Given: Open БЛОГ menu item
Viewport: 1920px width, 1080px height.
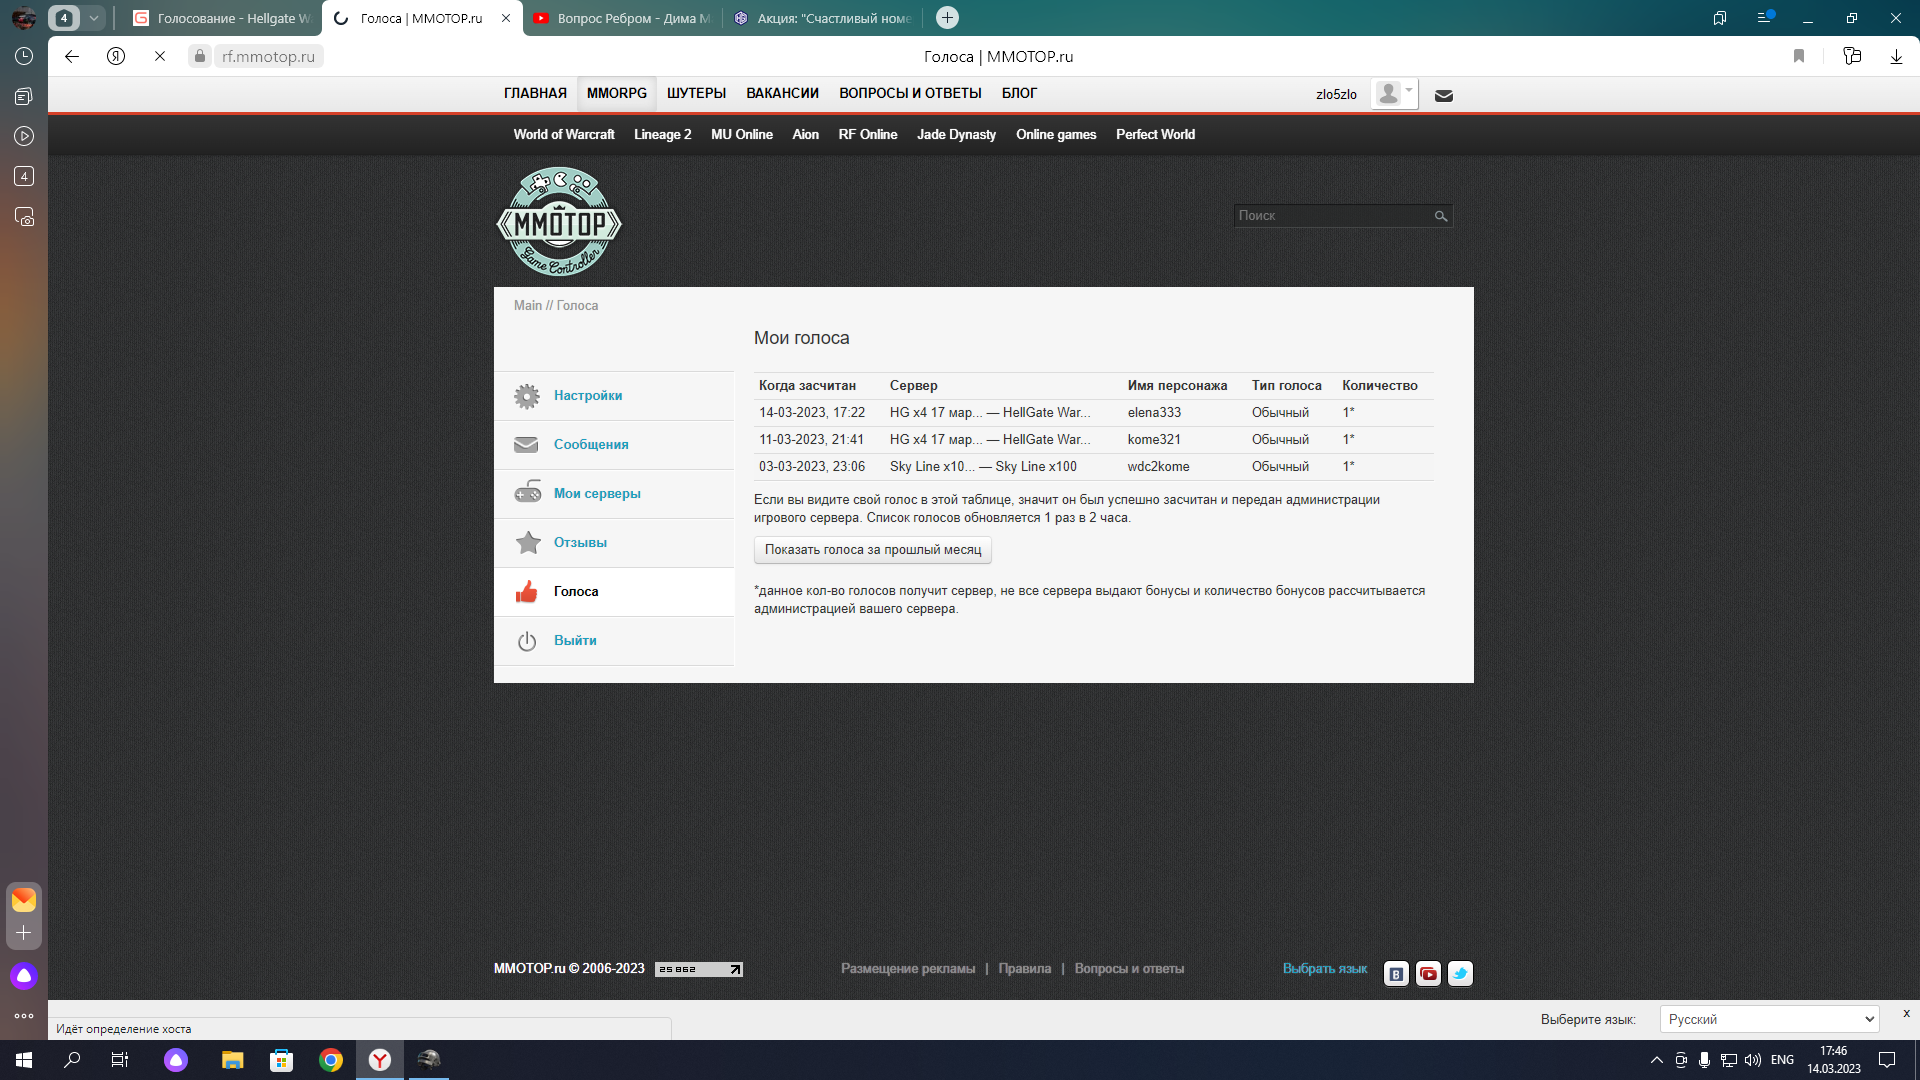Looking at the screenshot, I should (x=1019, y=93).
